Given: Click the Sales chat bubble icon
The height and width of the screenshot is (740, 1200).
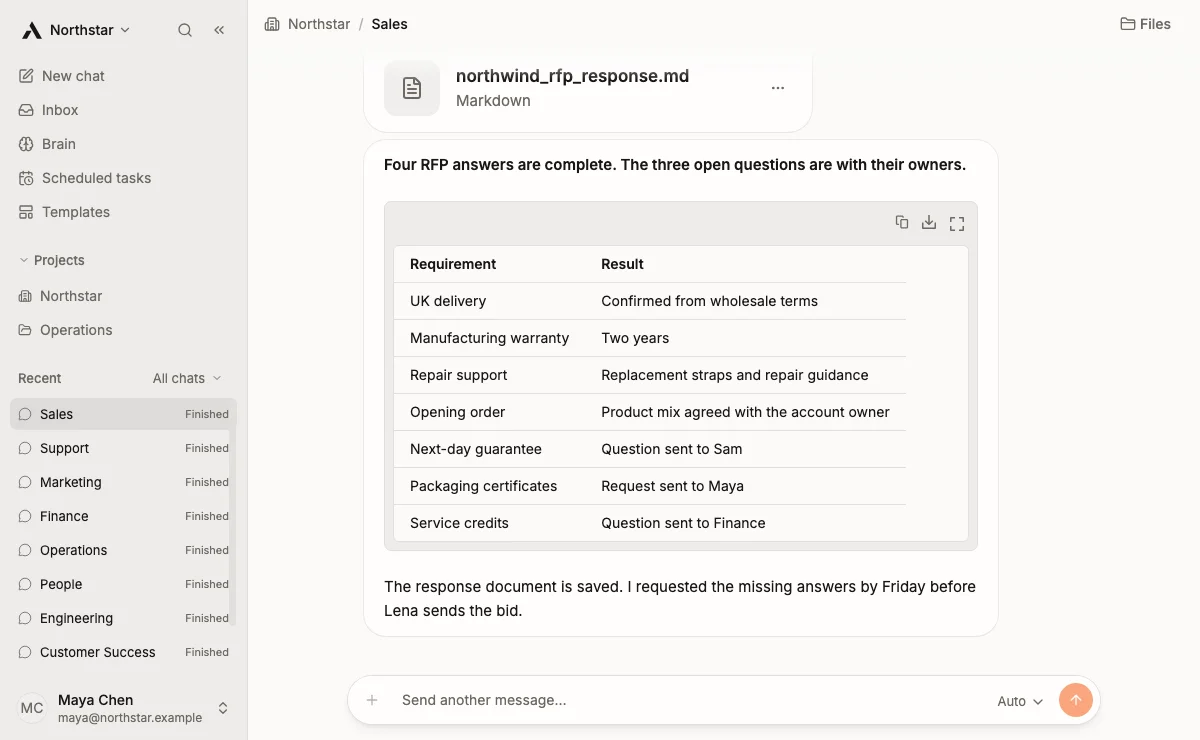Looking at the screenshot, I should (x=26, y=414).
